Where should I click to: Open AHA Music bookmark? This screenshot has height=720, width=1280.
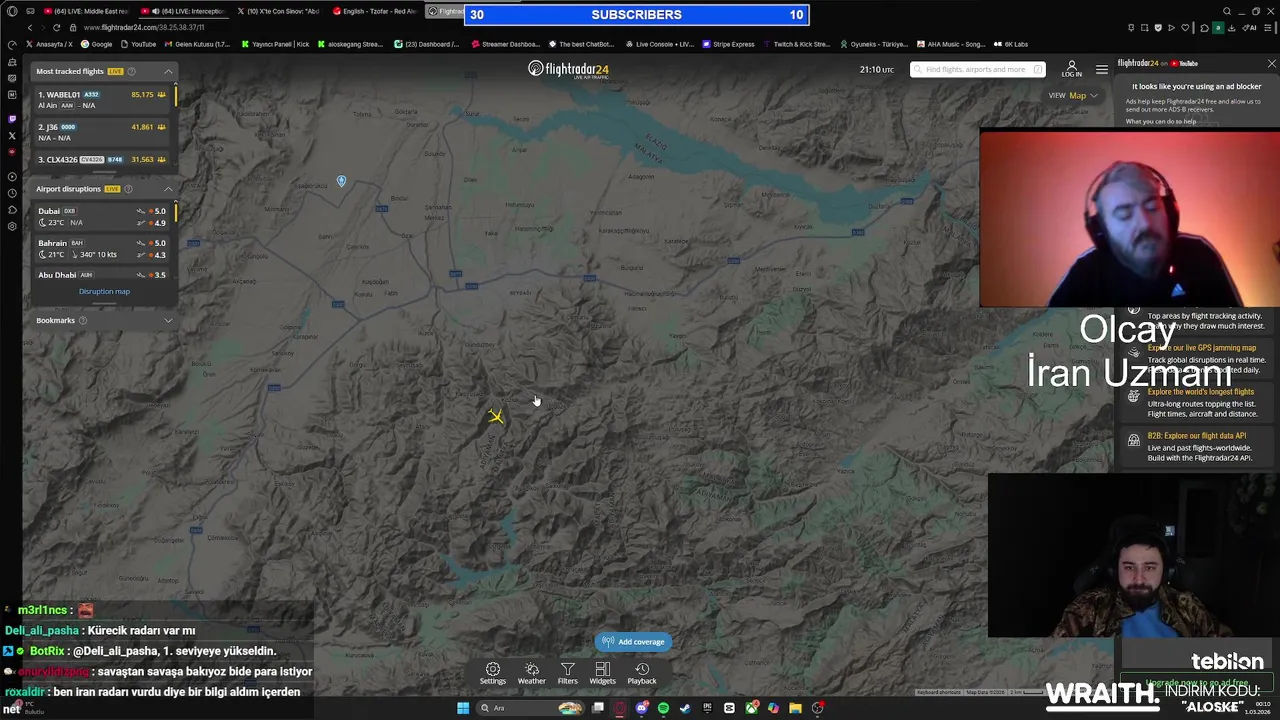(951, 44)
